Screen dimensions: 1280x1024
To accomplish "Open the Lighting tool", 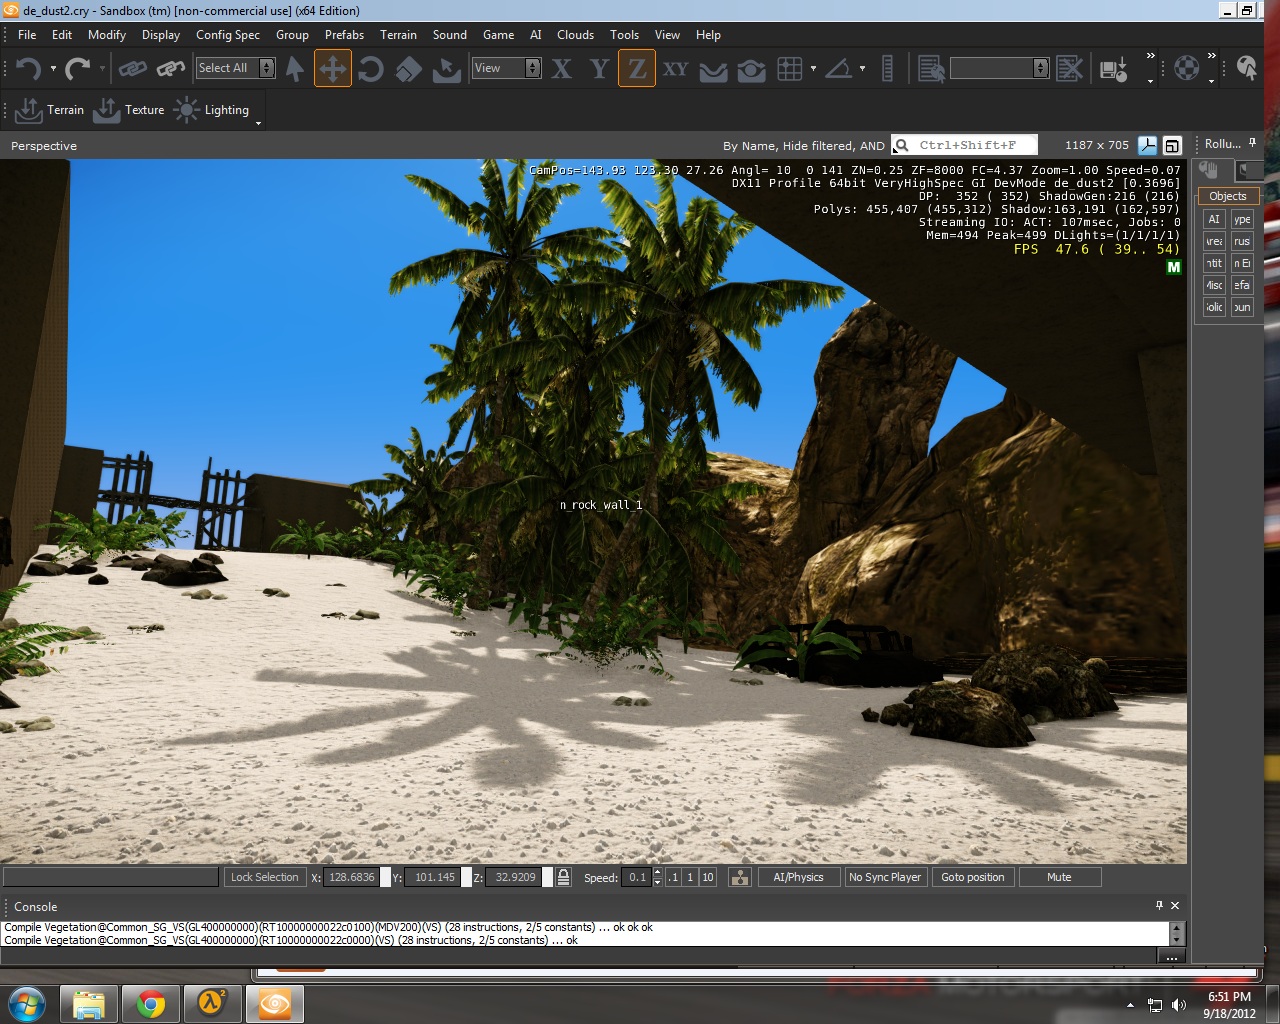I will tap(211, 110).
